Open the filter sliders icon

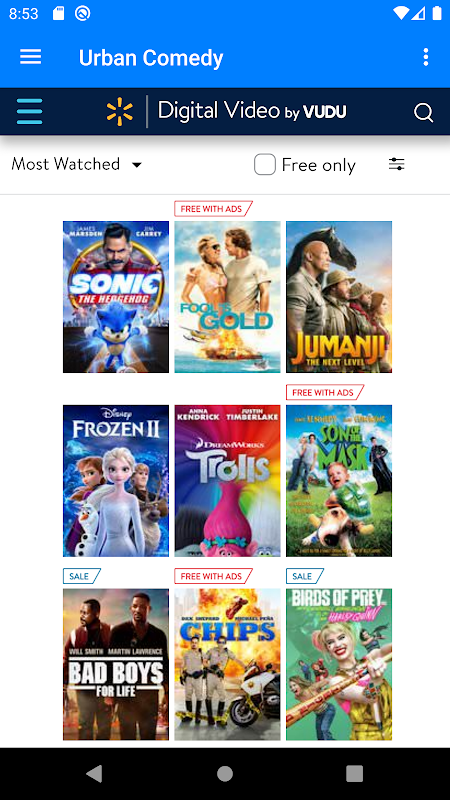(396, 164)
